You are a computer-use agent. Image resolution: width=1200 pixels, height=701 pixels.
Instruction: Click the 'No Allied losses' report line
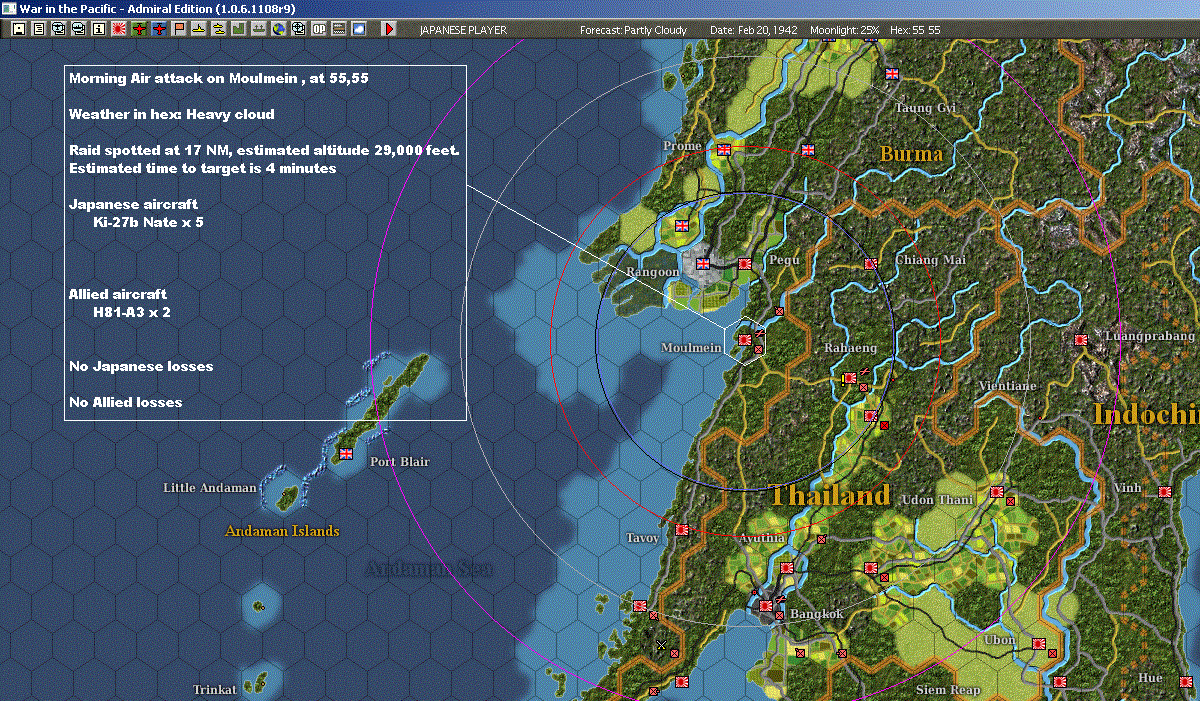126,403
